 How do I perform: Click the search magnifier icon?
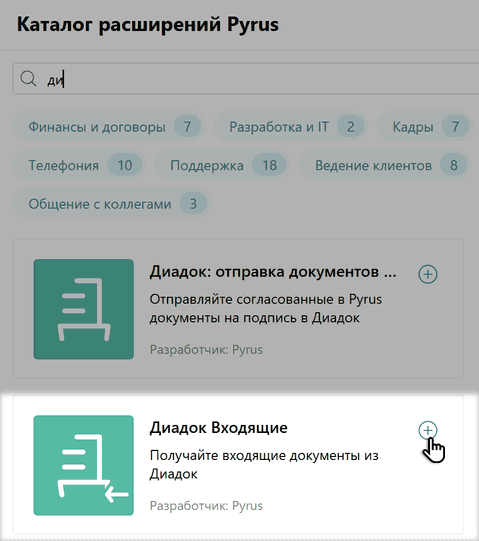pos(28,79)
